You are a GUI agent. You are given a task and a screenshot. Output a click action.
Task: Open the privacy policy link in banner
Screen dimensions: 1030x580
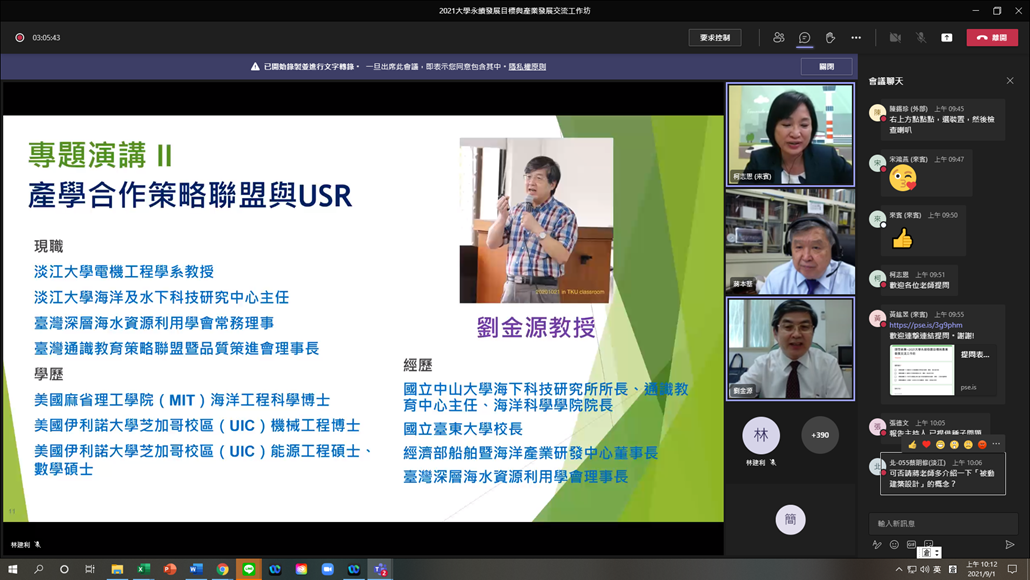point(527,67)
